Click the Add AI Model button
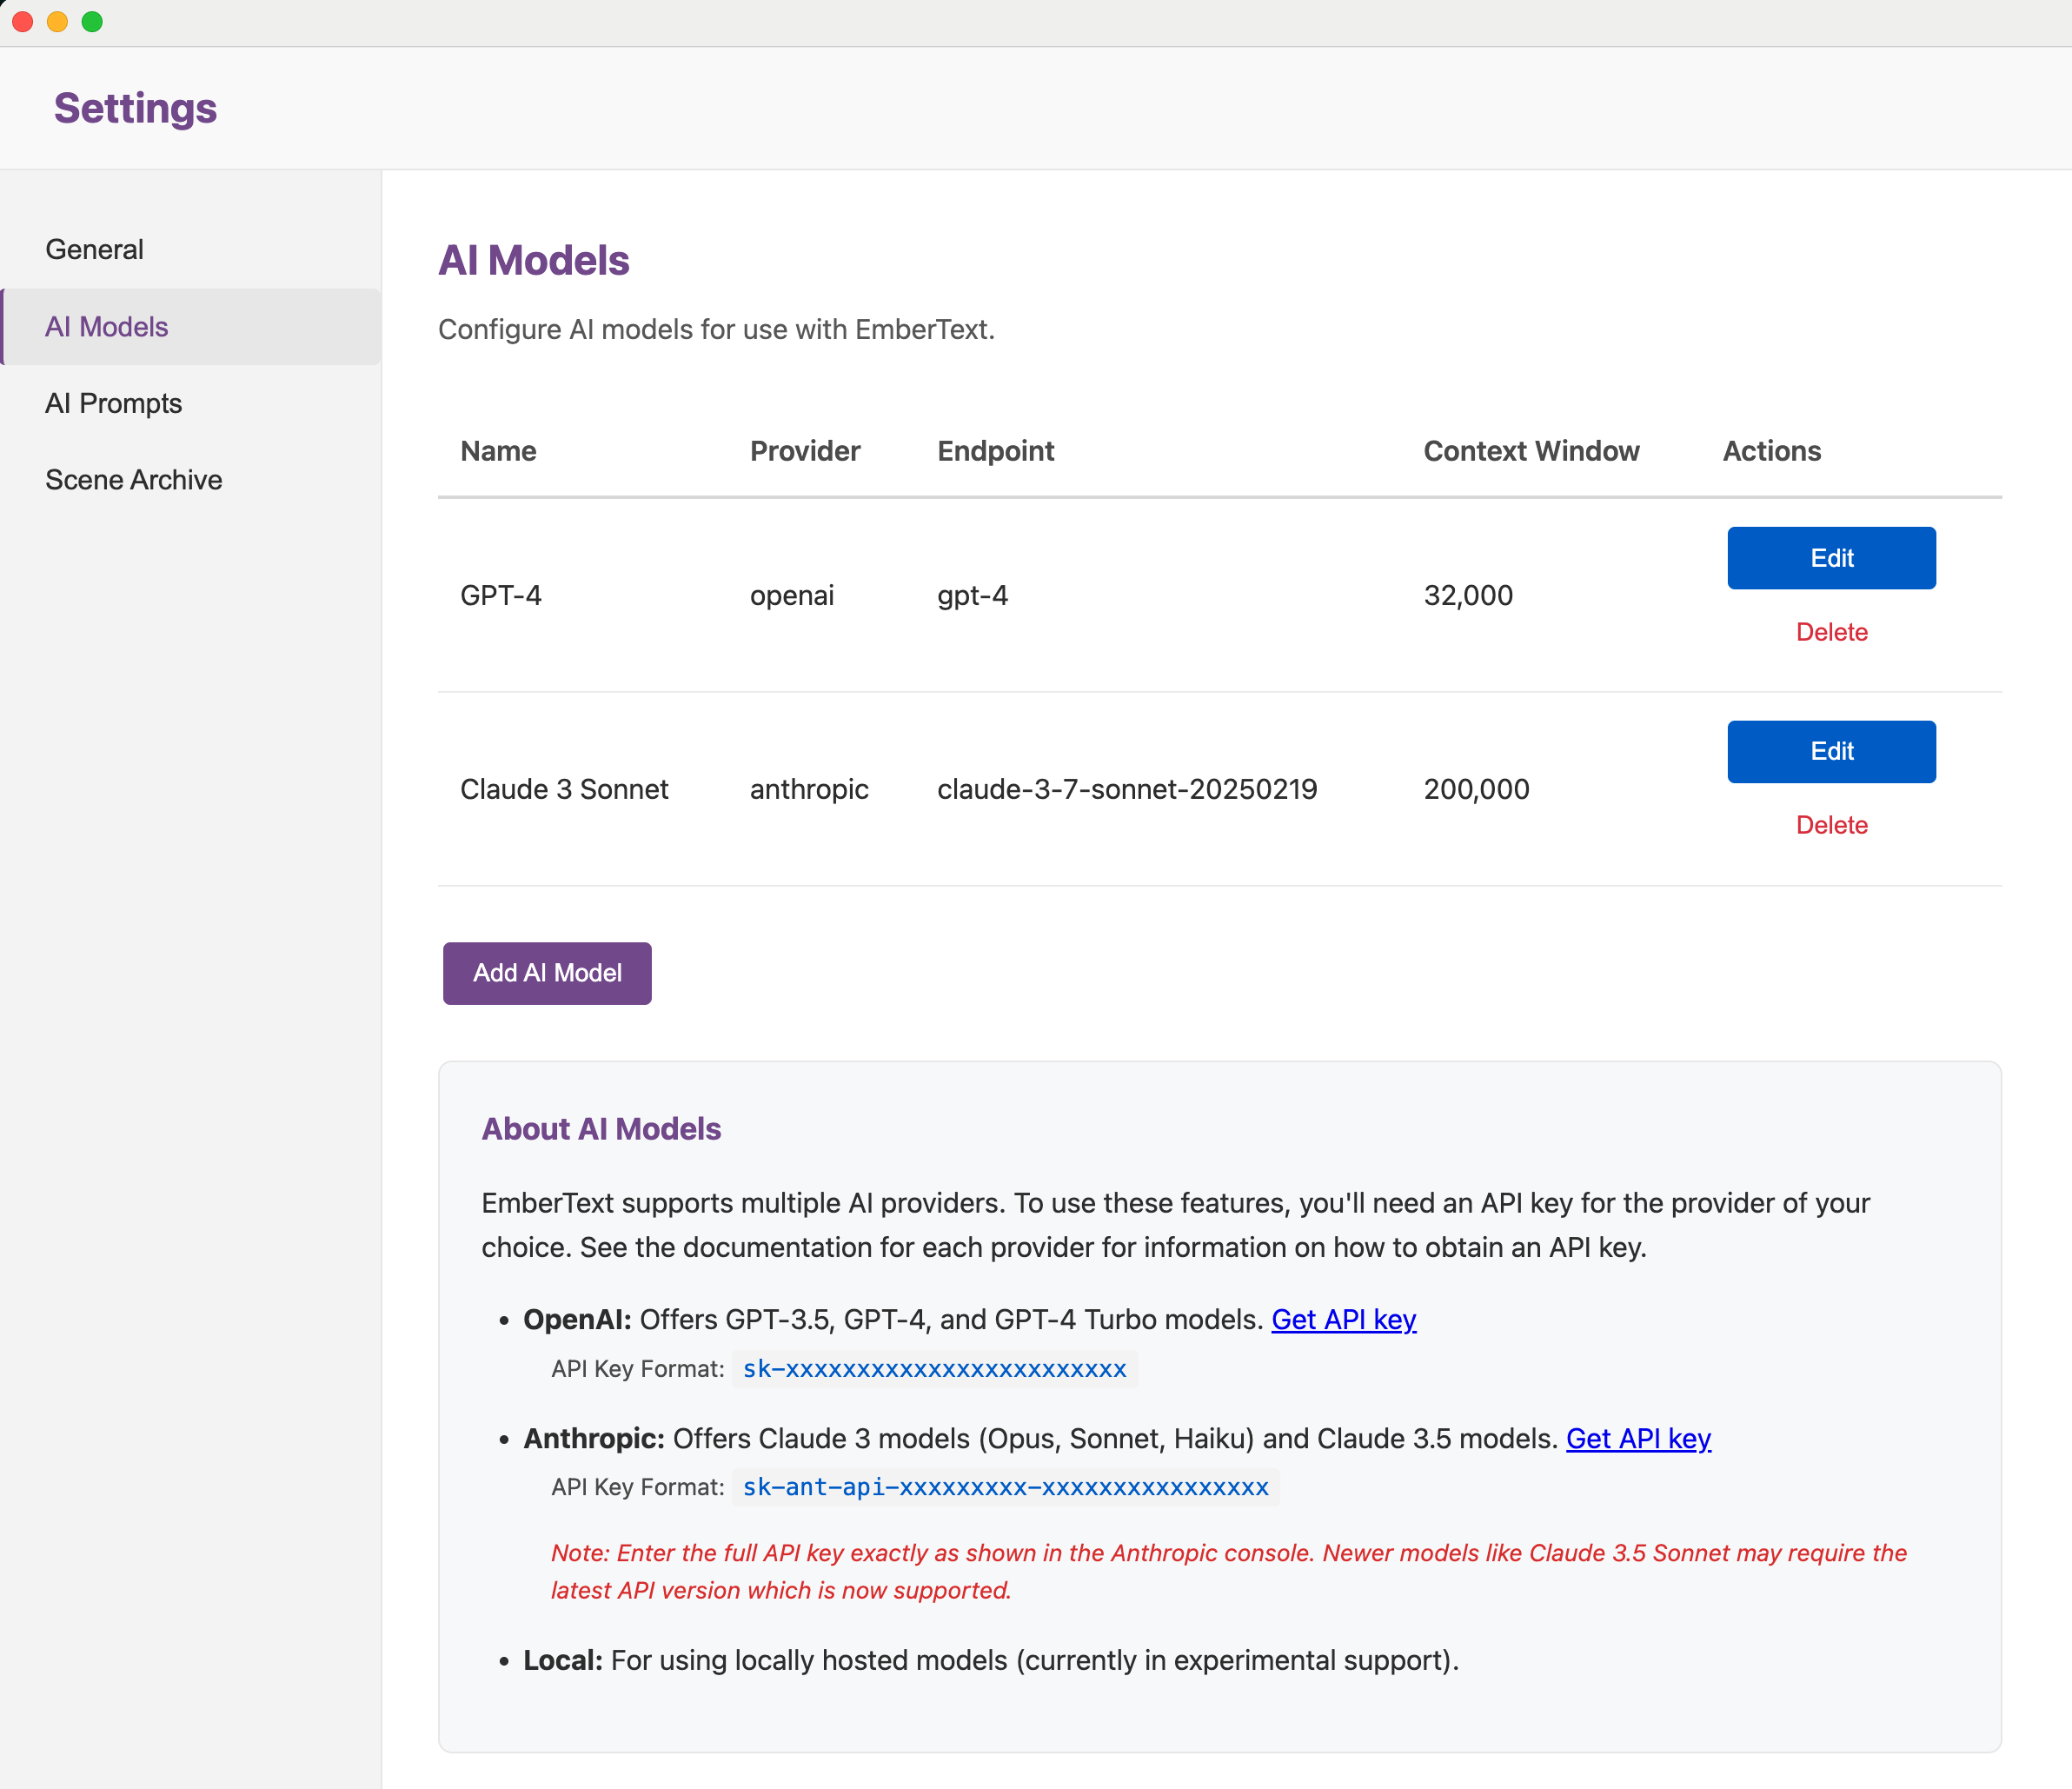Screen dimensions: 2072x1789 click(x=547, y=973)
